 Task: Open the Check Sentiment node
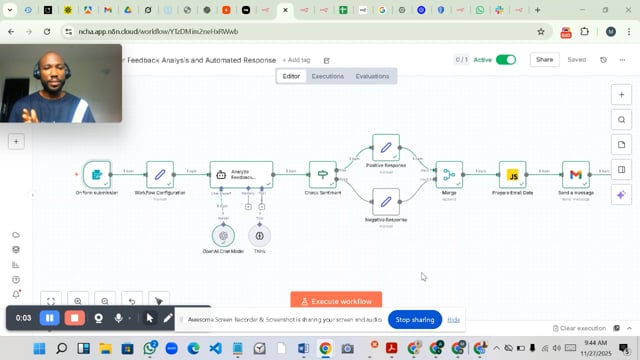[322, 174]
